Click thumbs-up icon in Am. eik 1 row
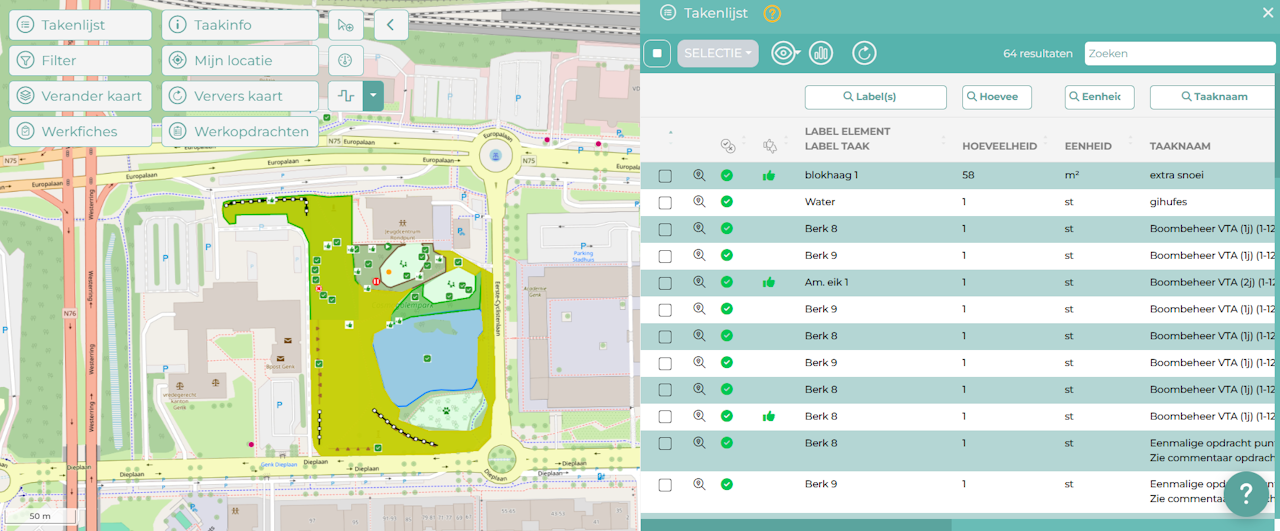 point(769,283)
